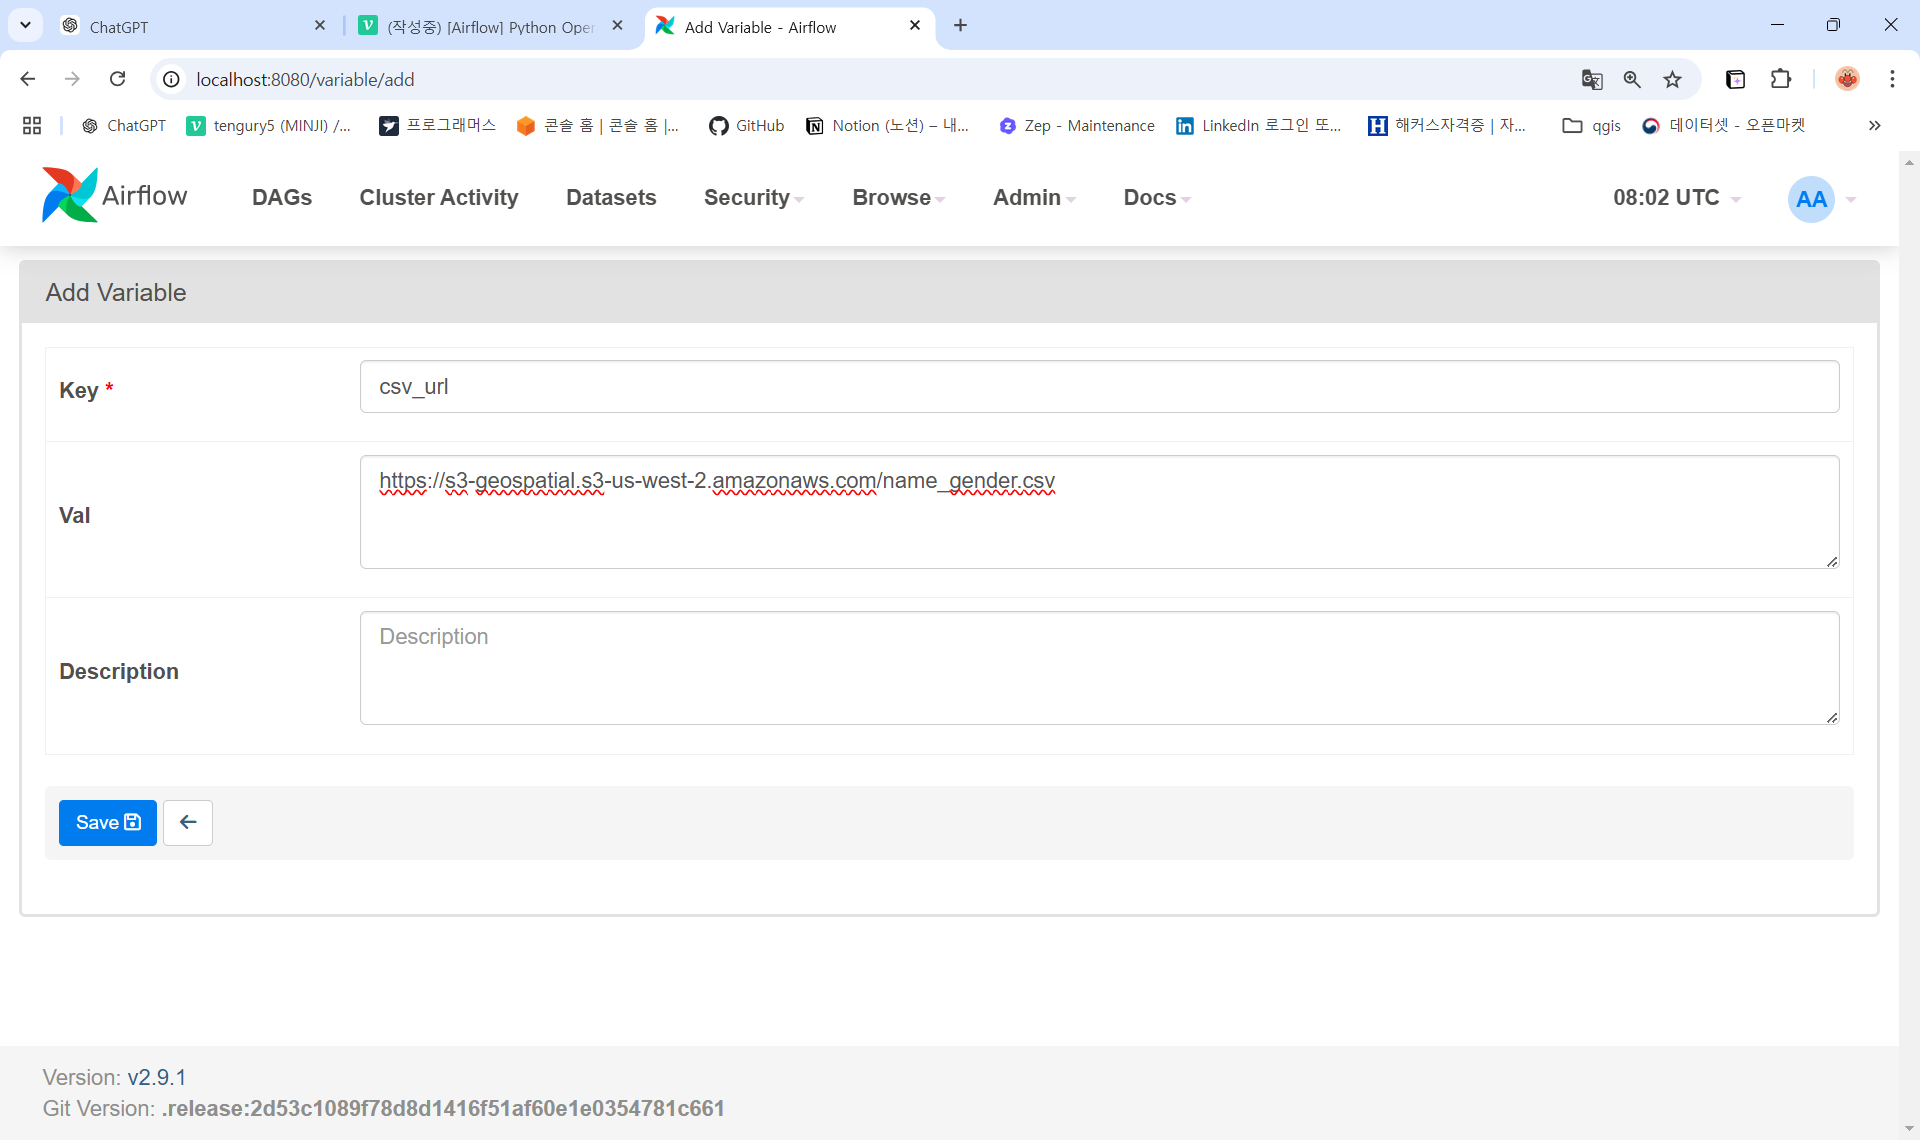Open the AA user profile avatar

[1810, 198]
